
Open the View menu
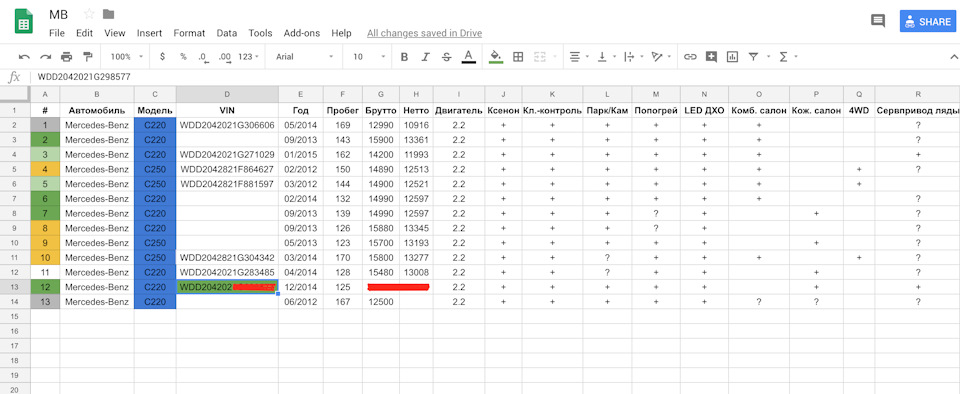[114, 33]
